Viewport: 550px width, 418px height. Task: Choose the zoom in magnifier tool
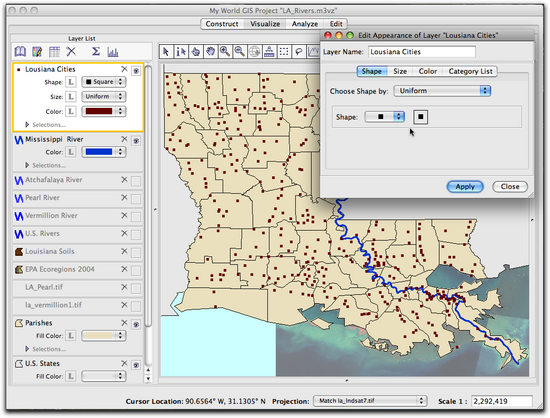[x=225, y=52]
